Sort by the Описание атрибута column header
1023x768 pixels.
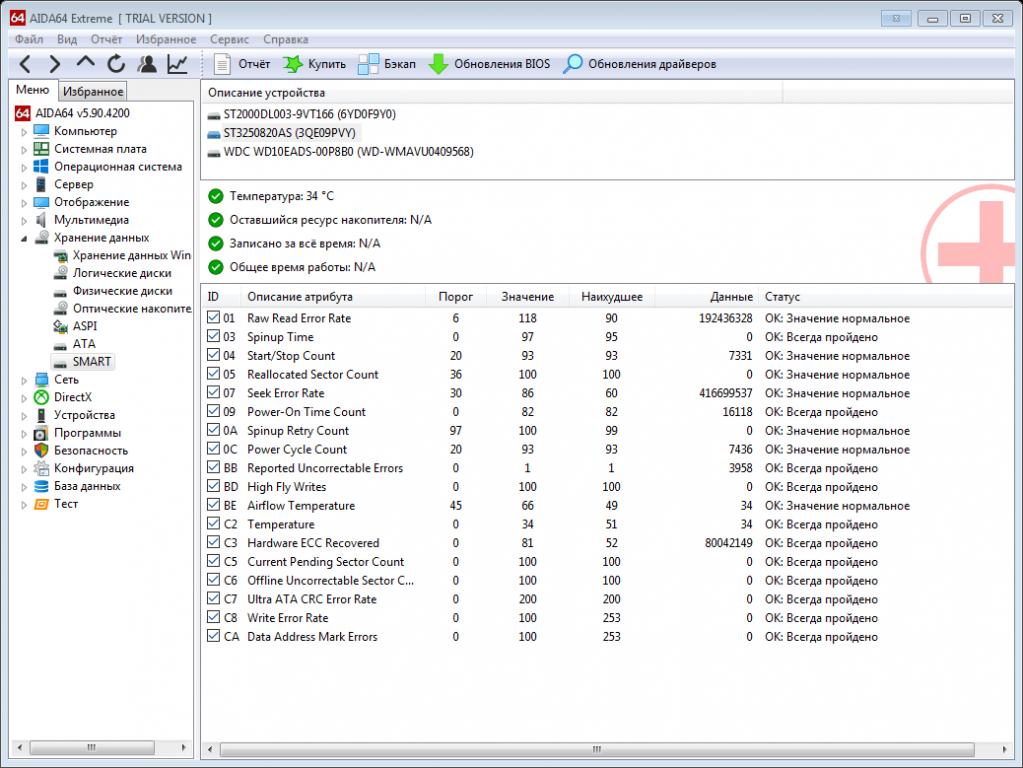pos(333,297)
